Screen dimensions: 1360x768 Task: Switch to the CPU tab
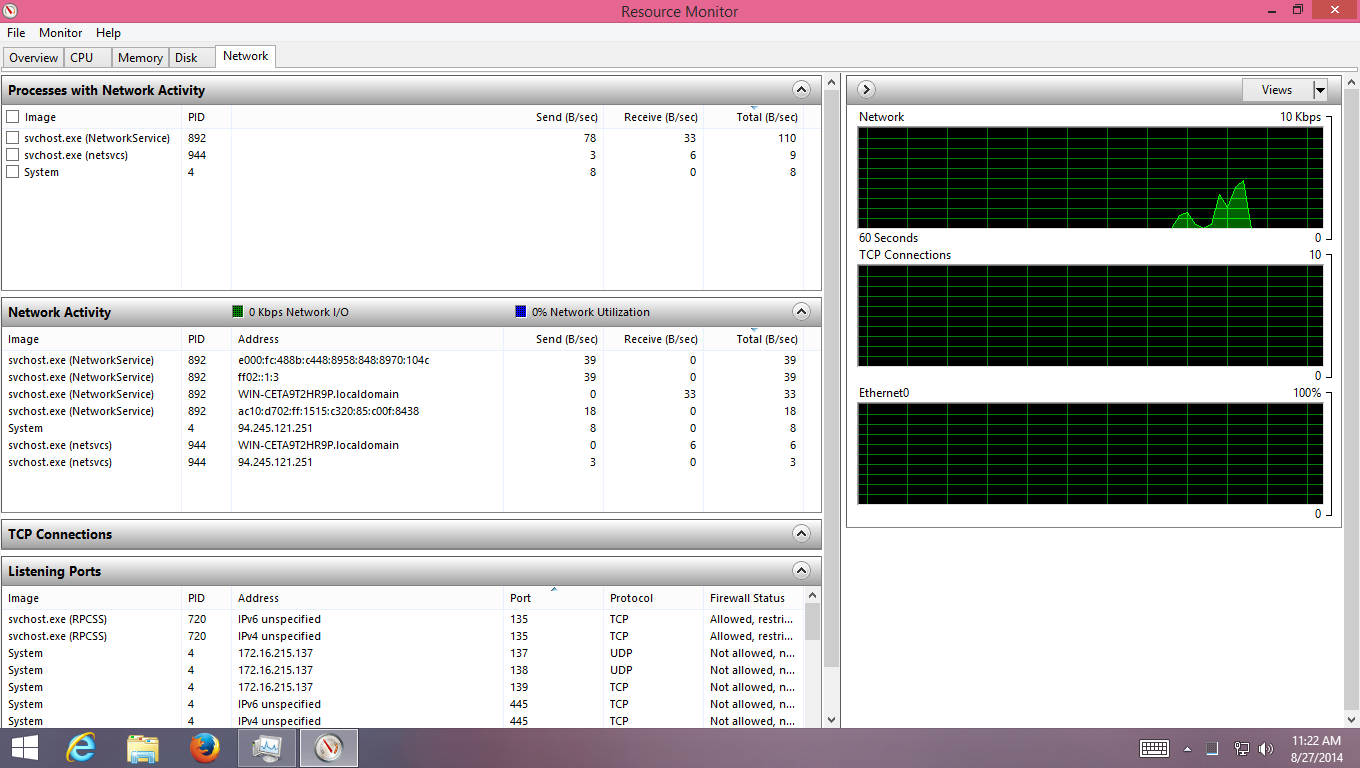[x=81, y=58]
